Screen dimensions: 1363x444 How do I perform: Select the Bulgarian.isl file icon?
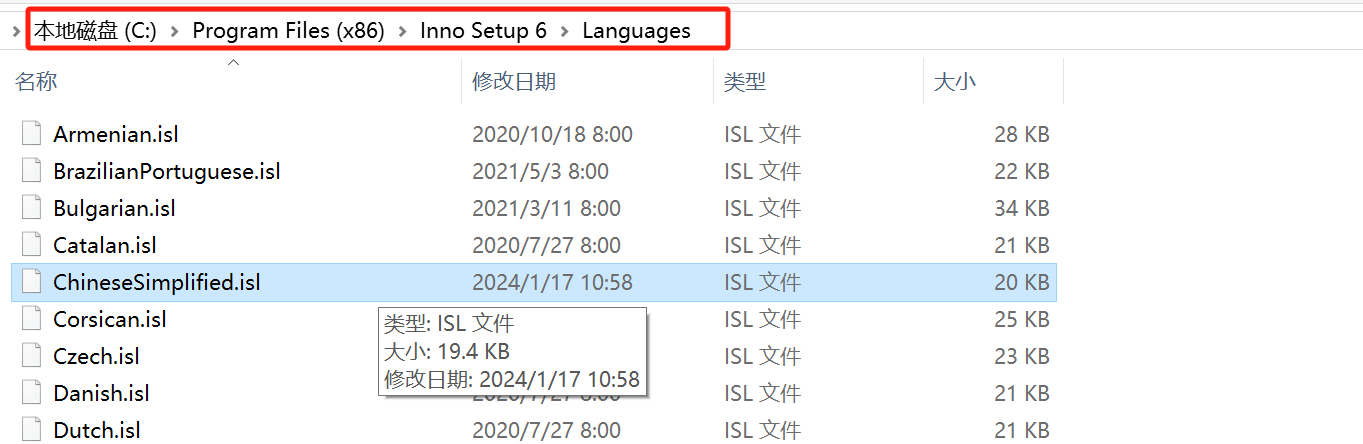click(x=31, y=208)
